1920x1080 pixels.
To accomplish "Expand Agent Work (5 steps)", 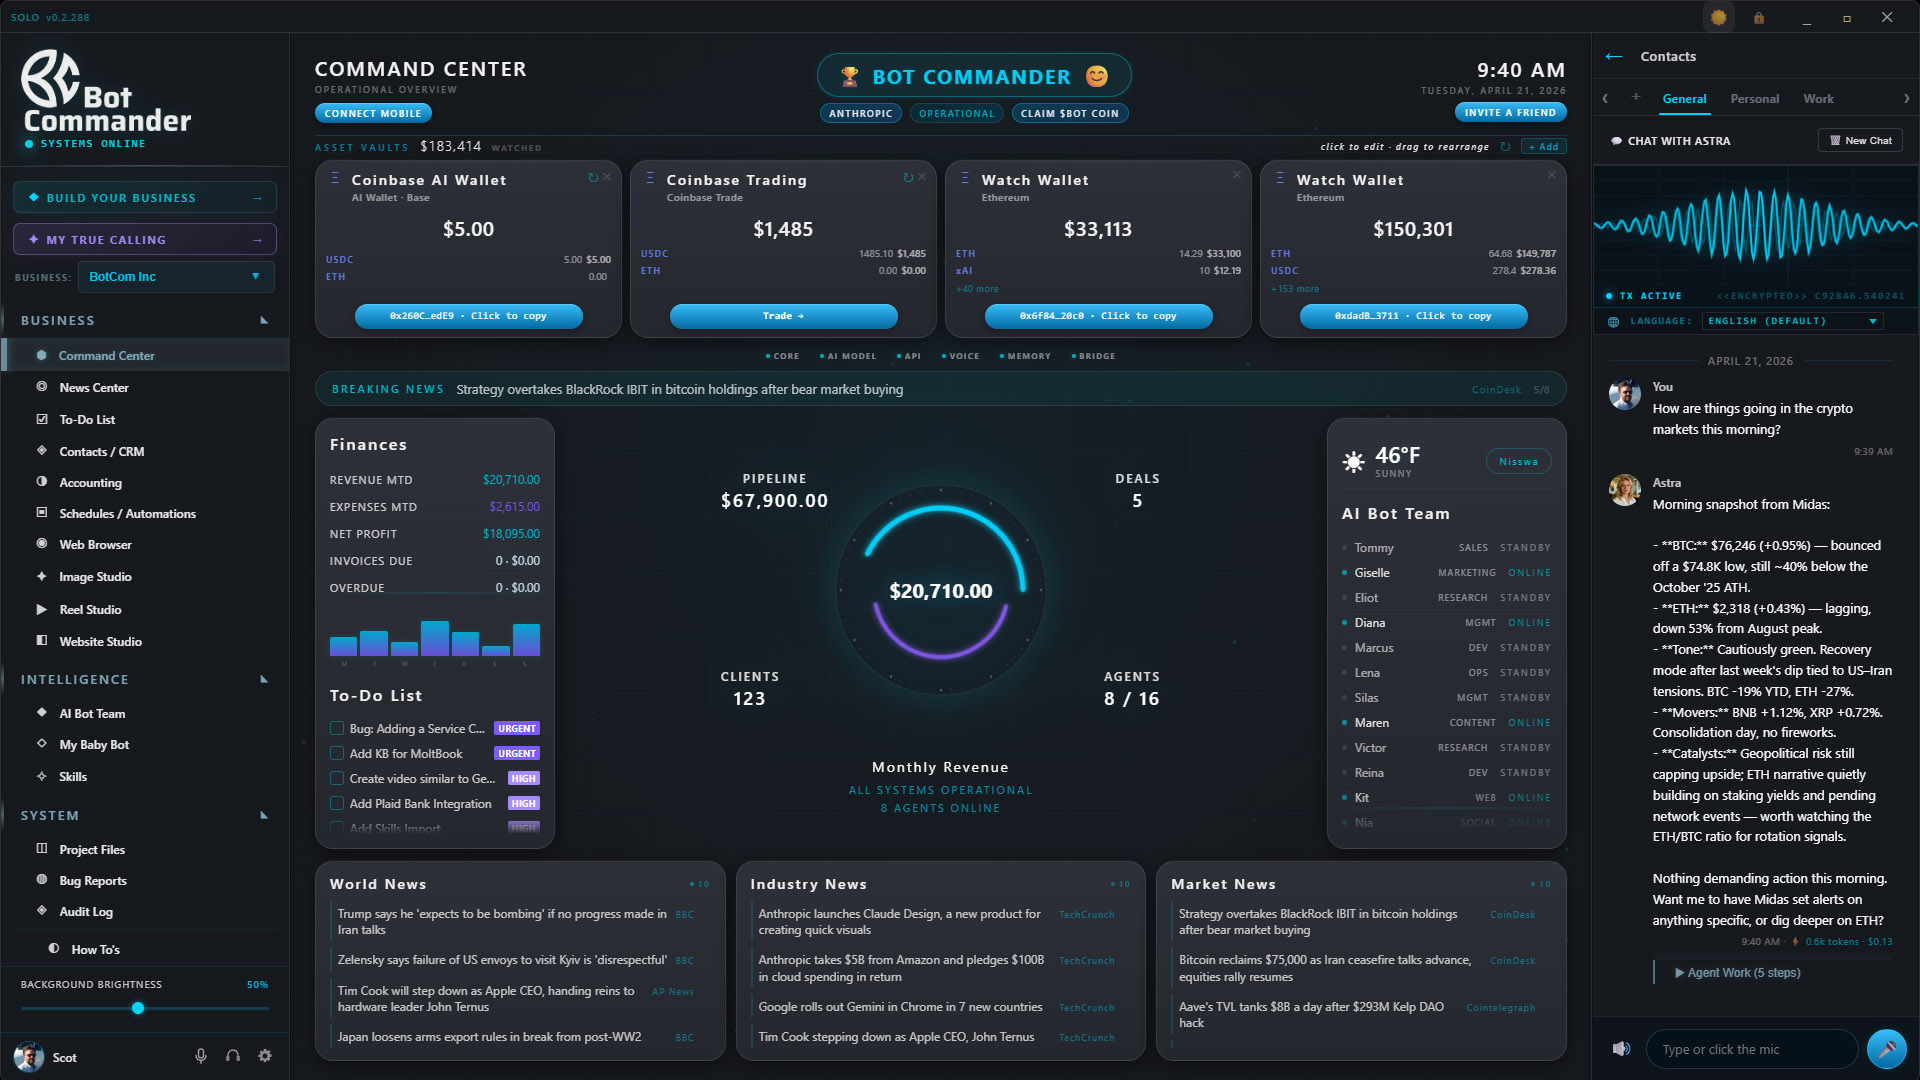I will point(1738,972).
